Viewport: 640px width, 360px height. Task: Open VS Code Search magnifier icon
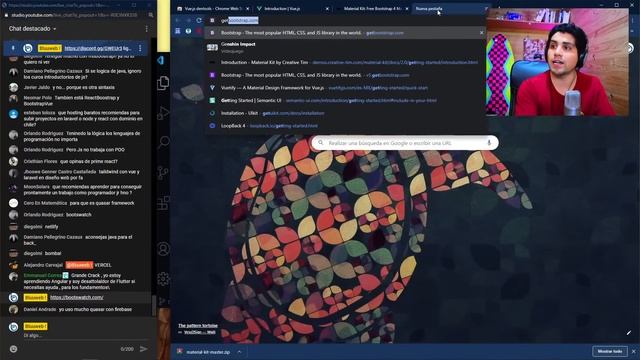coord(163,142)
